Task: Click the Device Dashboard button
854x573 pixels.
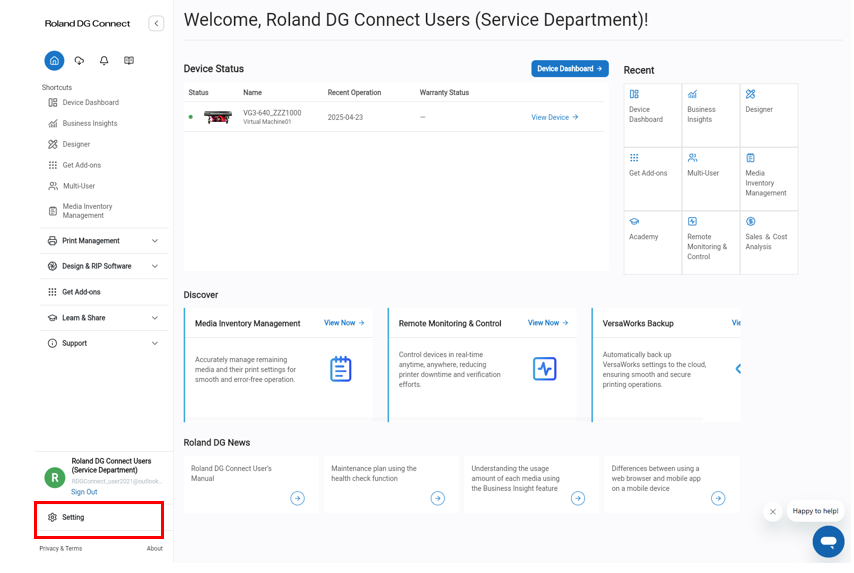Action: (x=570, y=69)
